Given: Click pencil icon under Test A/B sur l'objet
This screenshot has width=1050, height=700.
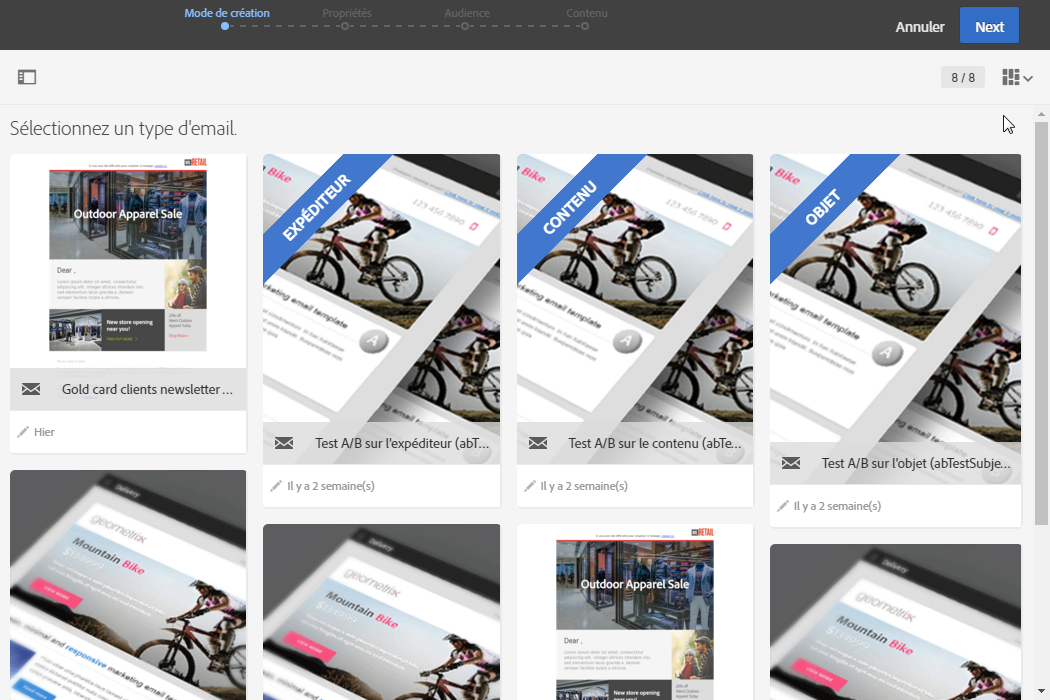Looking at the screenshot, I should point(783,506).
